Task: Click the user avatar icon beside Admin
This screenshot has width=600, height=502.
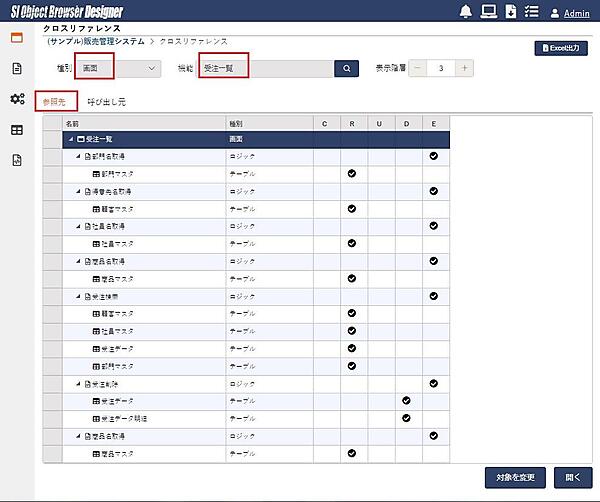Action: click(554, 13)
